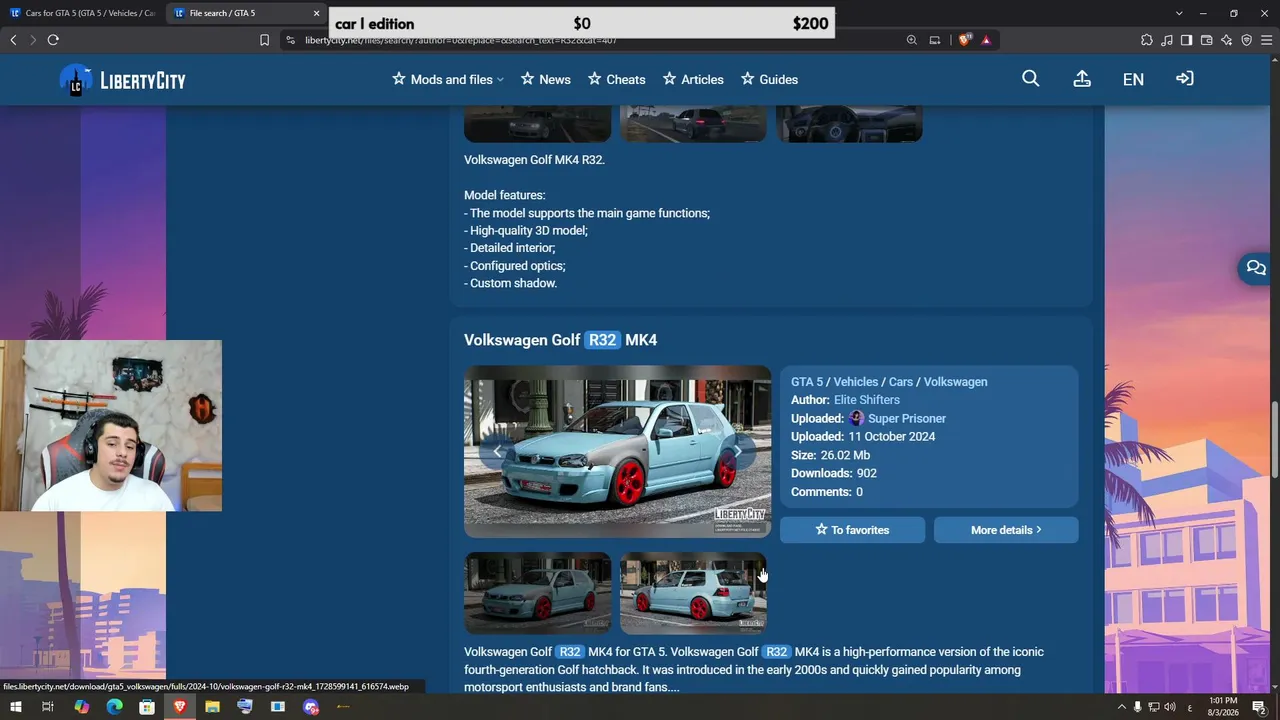Open Microsoft Store from the taskbar
The width and height of the screenshot is (1280, 720).
[x=147, y=707]
